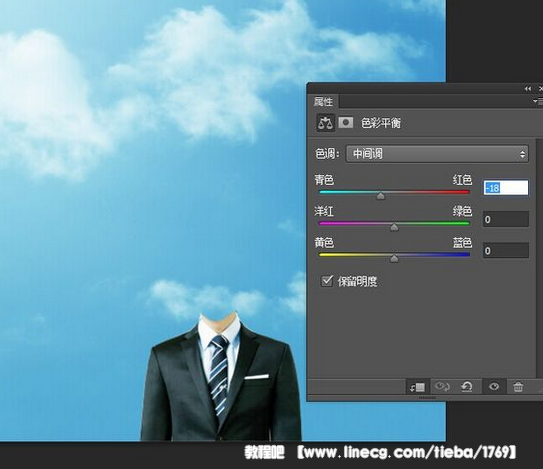Viewport: 543px width, 469px height.
Task: Close the Properties panel
Action: coord(540,89)
